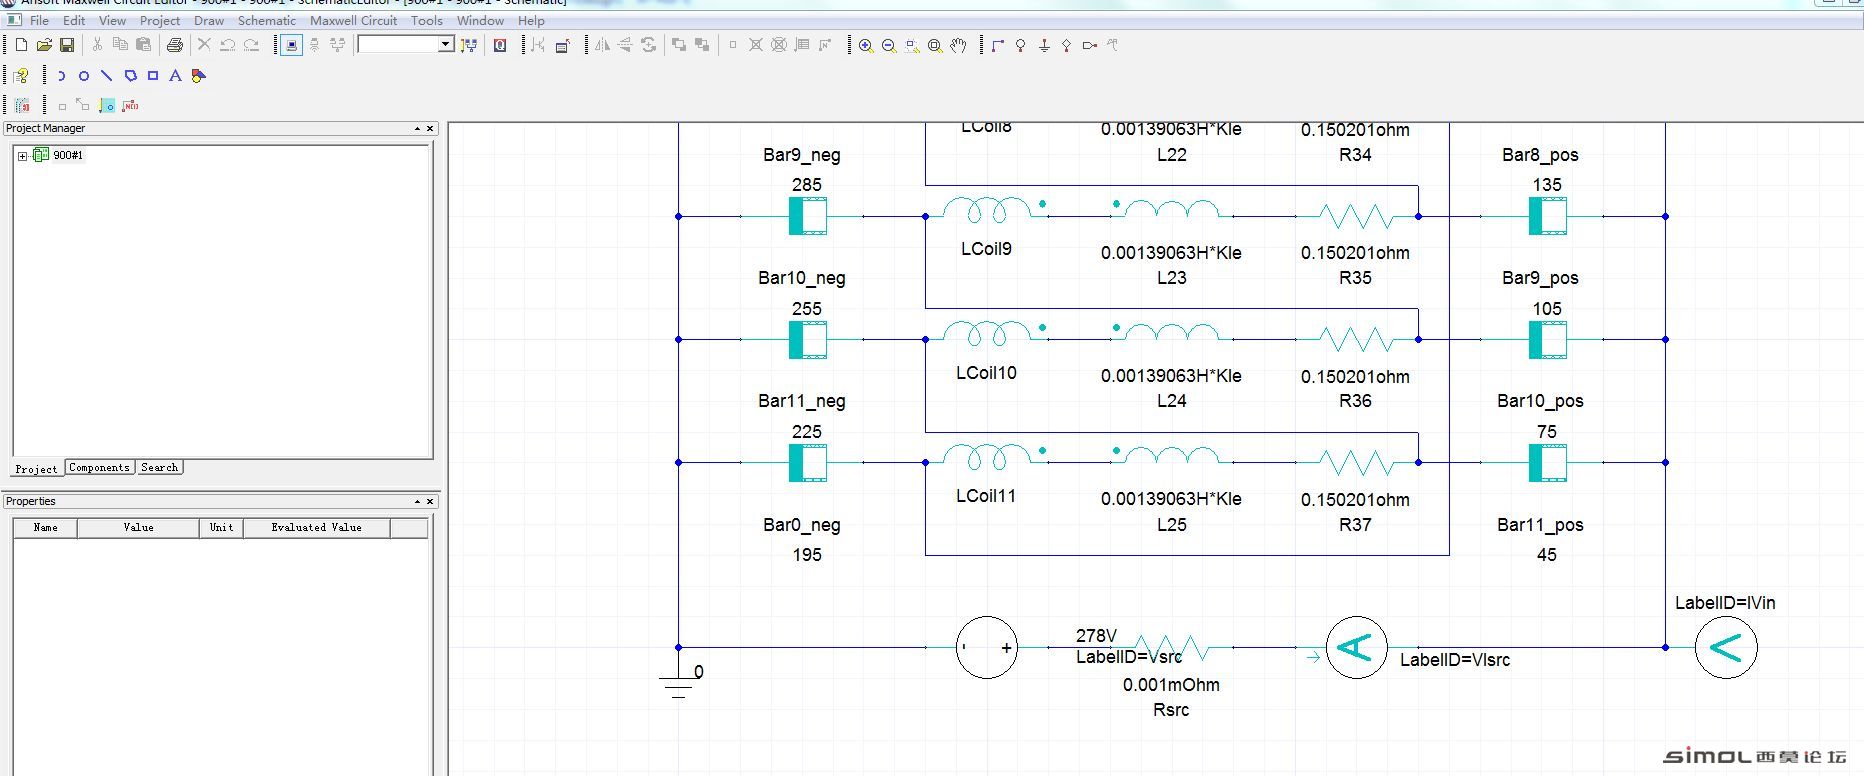
Task: Switch to the Components tab
Action: (99, 467)
